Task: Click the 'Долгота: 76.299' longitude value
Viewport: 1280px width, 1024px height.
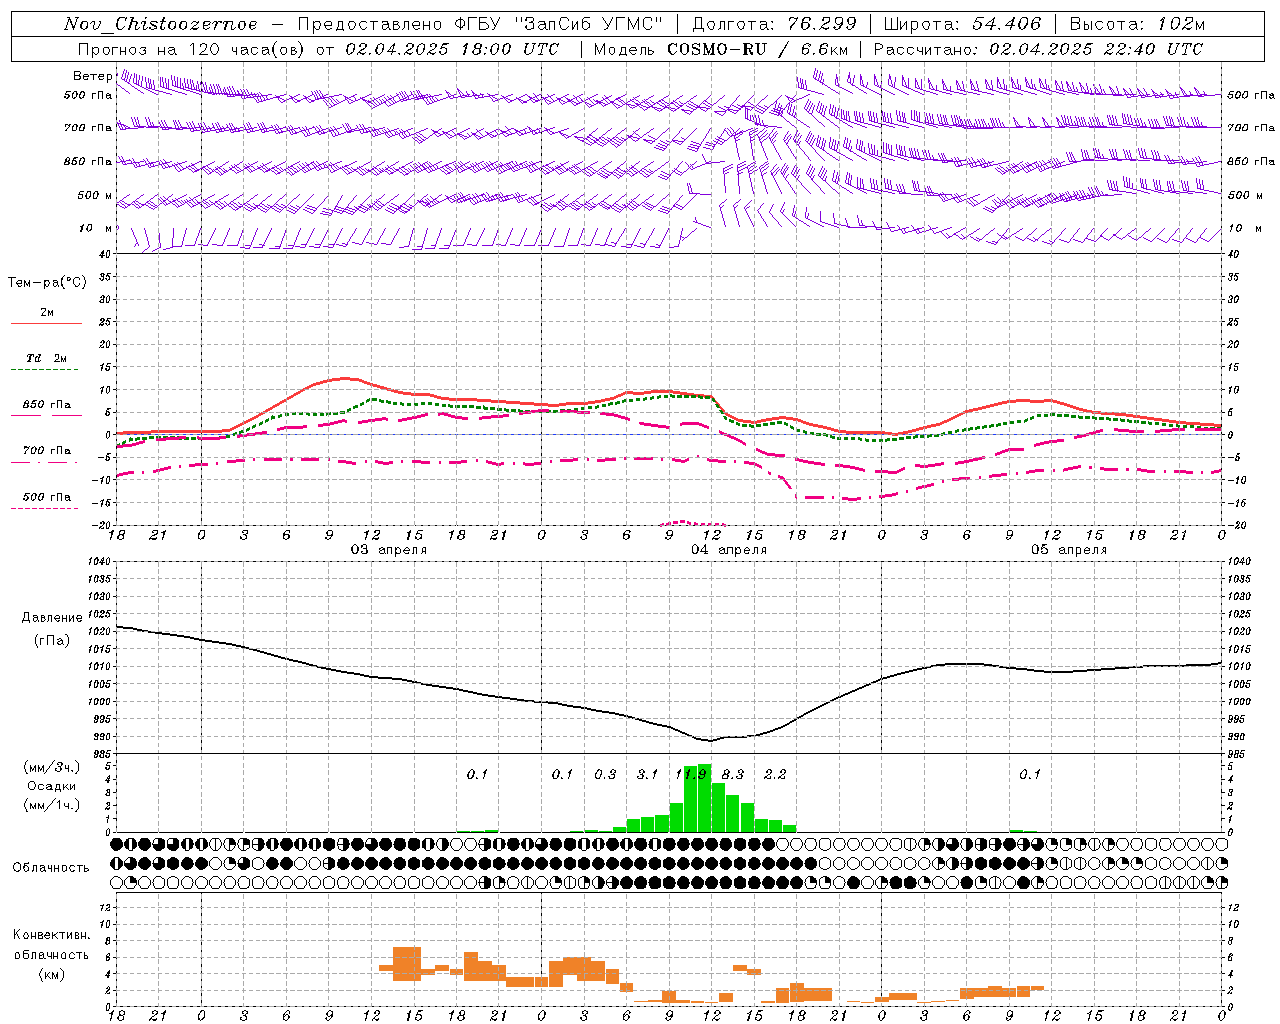Action: [x=774, y=24]
